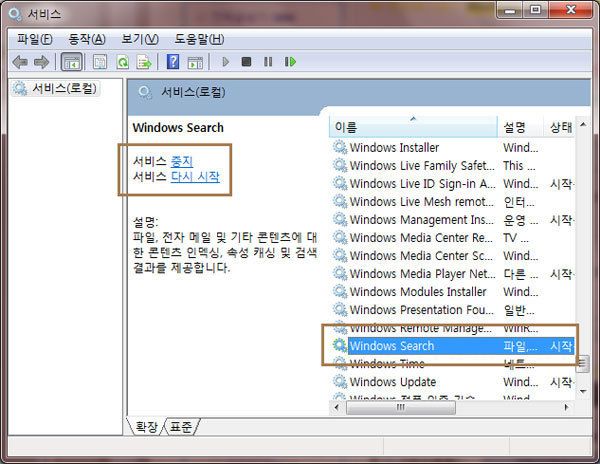Click the TV description of Media Center Re...
This screenshot has width=600, height=464.
[x=515, y=238]
